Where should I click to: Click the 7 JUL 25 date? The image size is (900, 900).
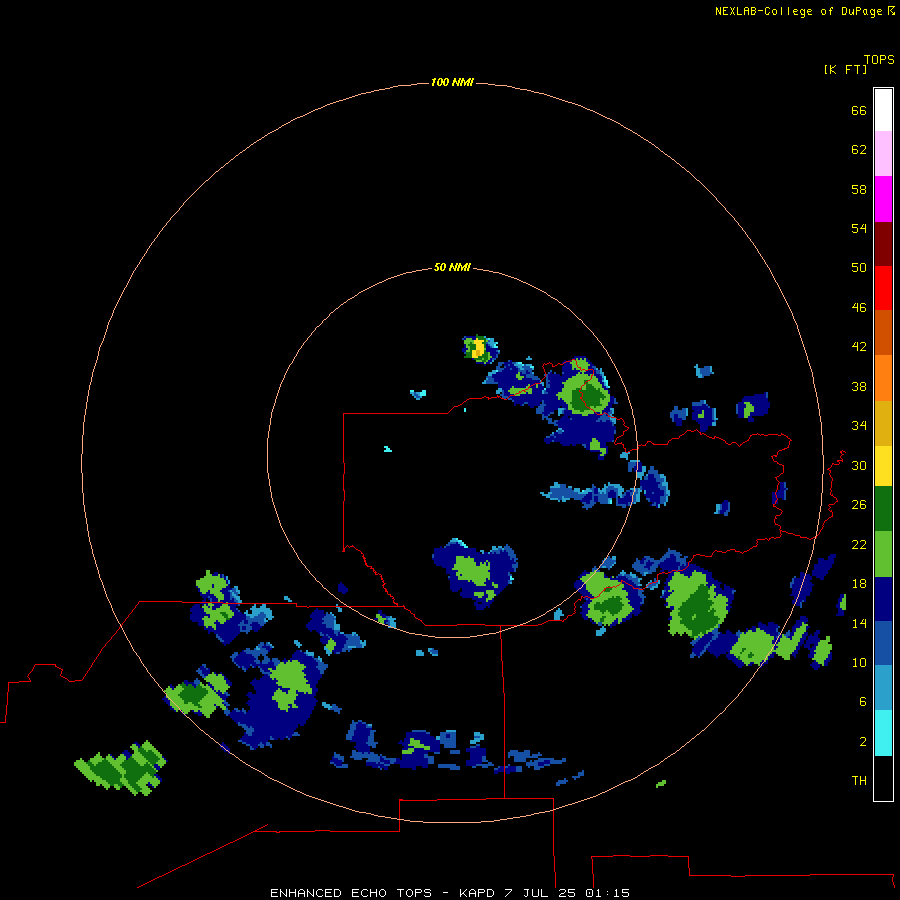540,893
